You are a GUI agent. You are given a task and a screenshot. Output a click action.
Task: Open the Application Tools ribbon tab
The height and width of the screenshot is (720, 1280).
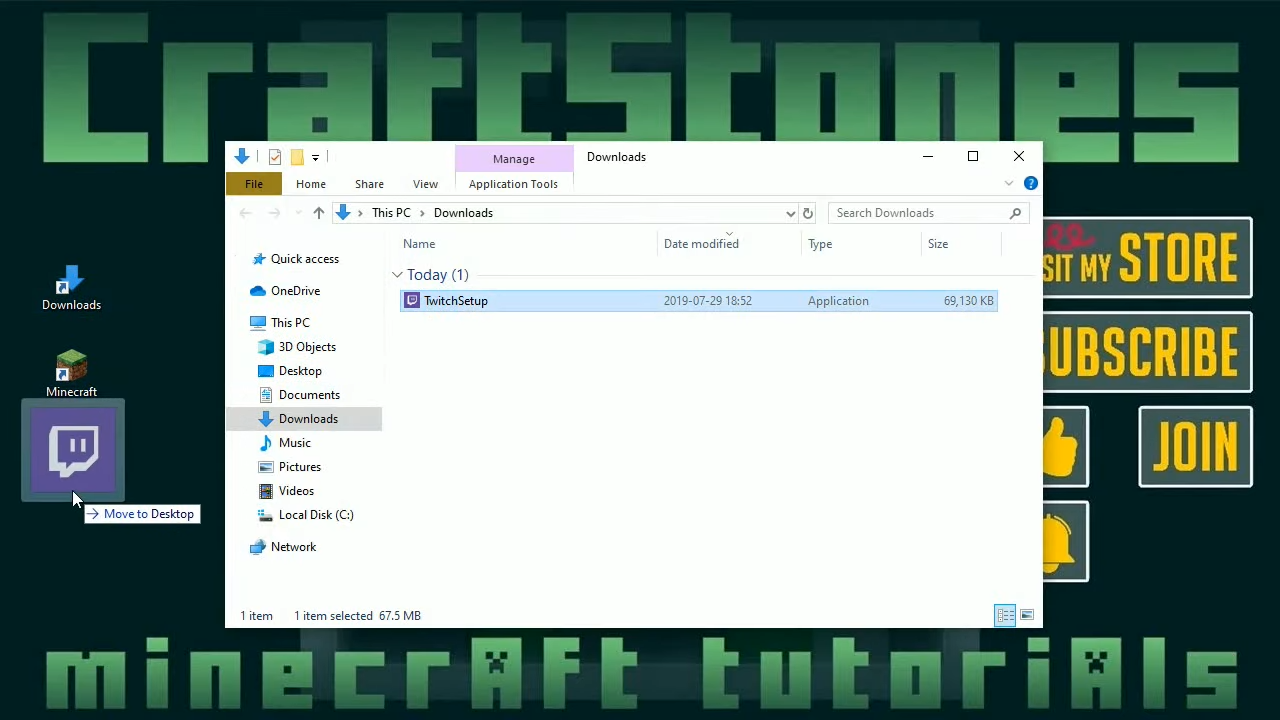[513, 184]
